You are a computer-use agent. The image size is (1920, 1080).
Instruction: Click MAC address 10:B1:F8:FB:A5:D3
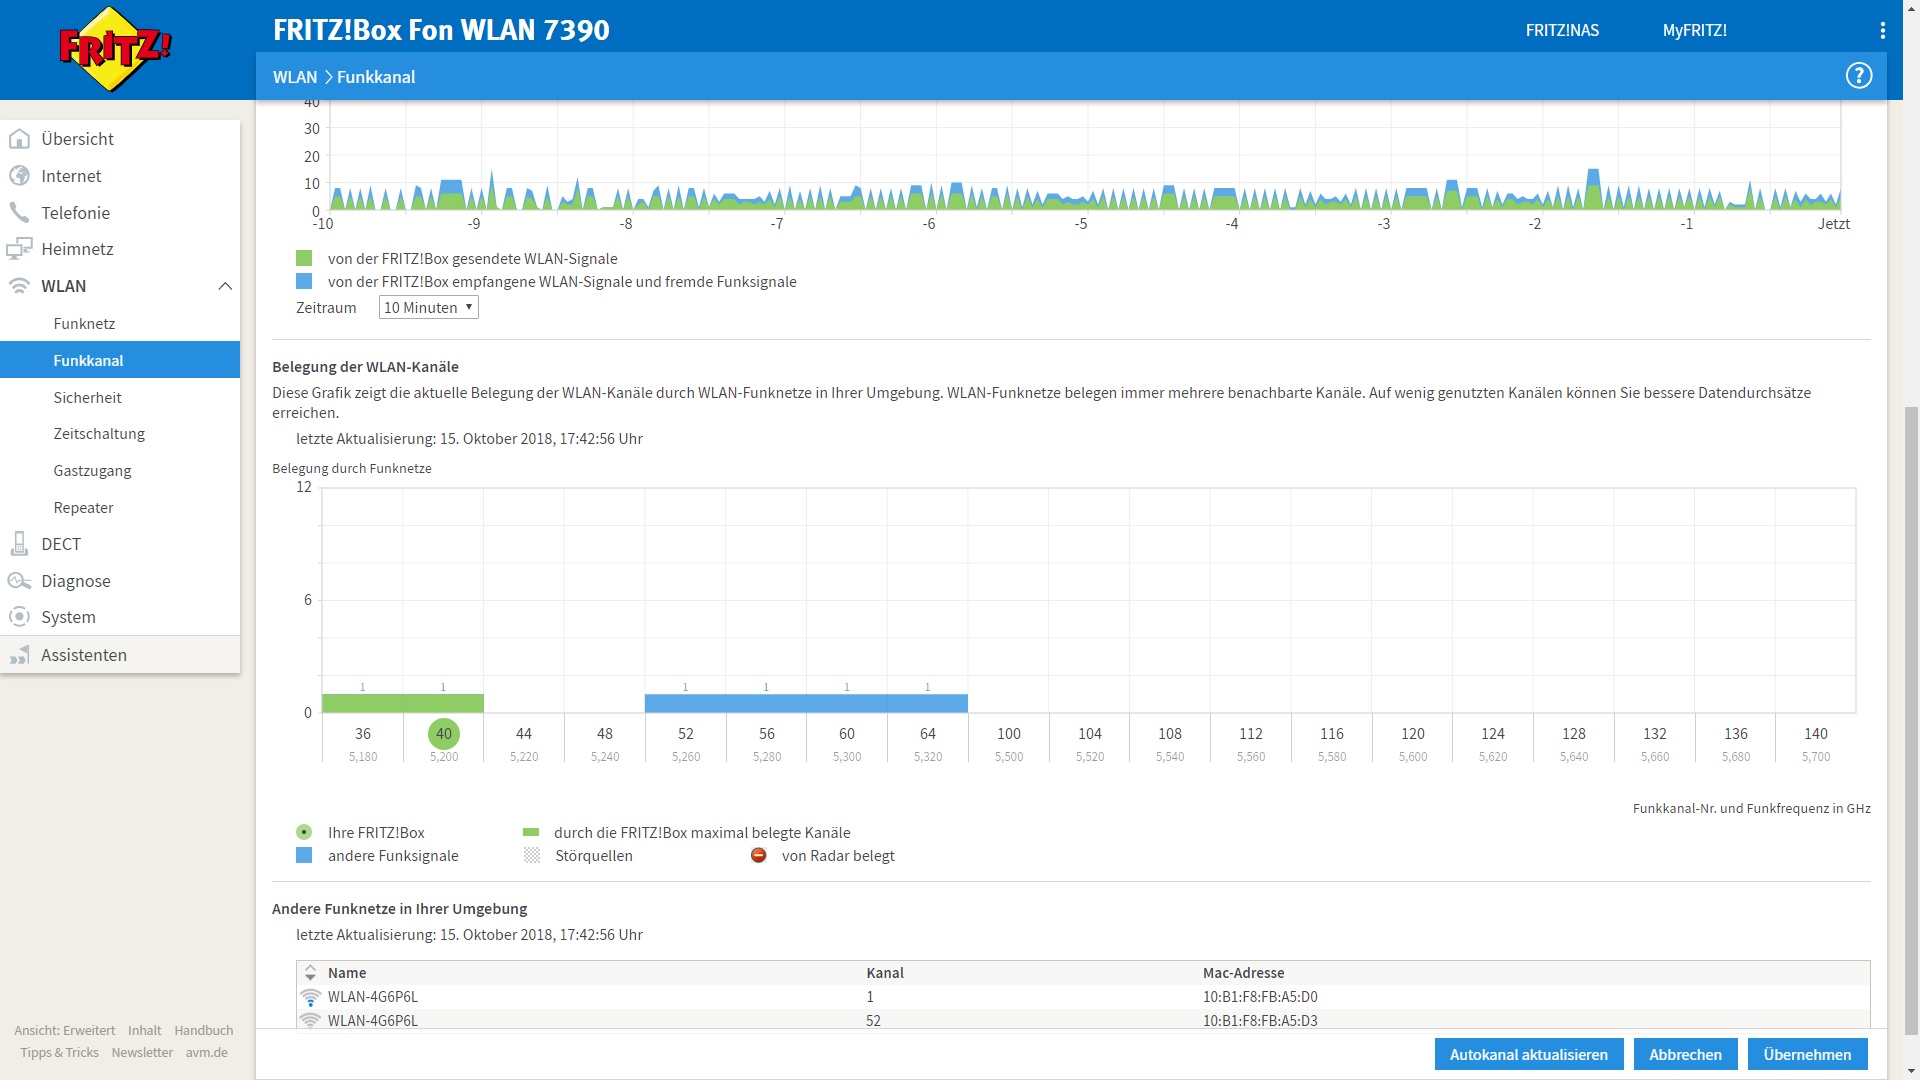1260,1021
